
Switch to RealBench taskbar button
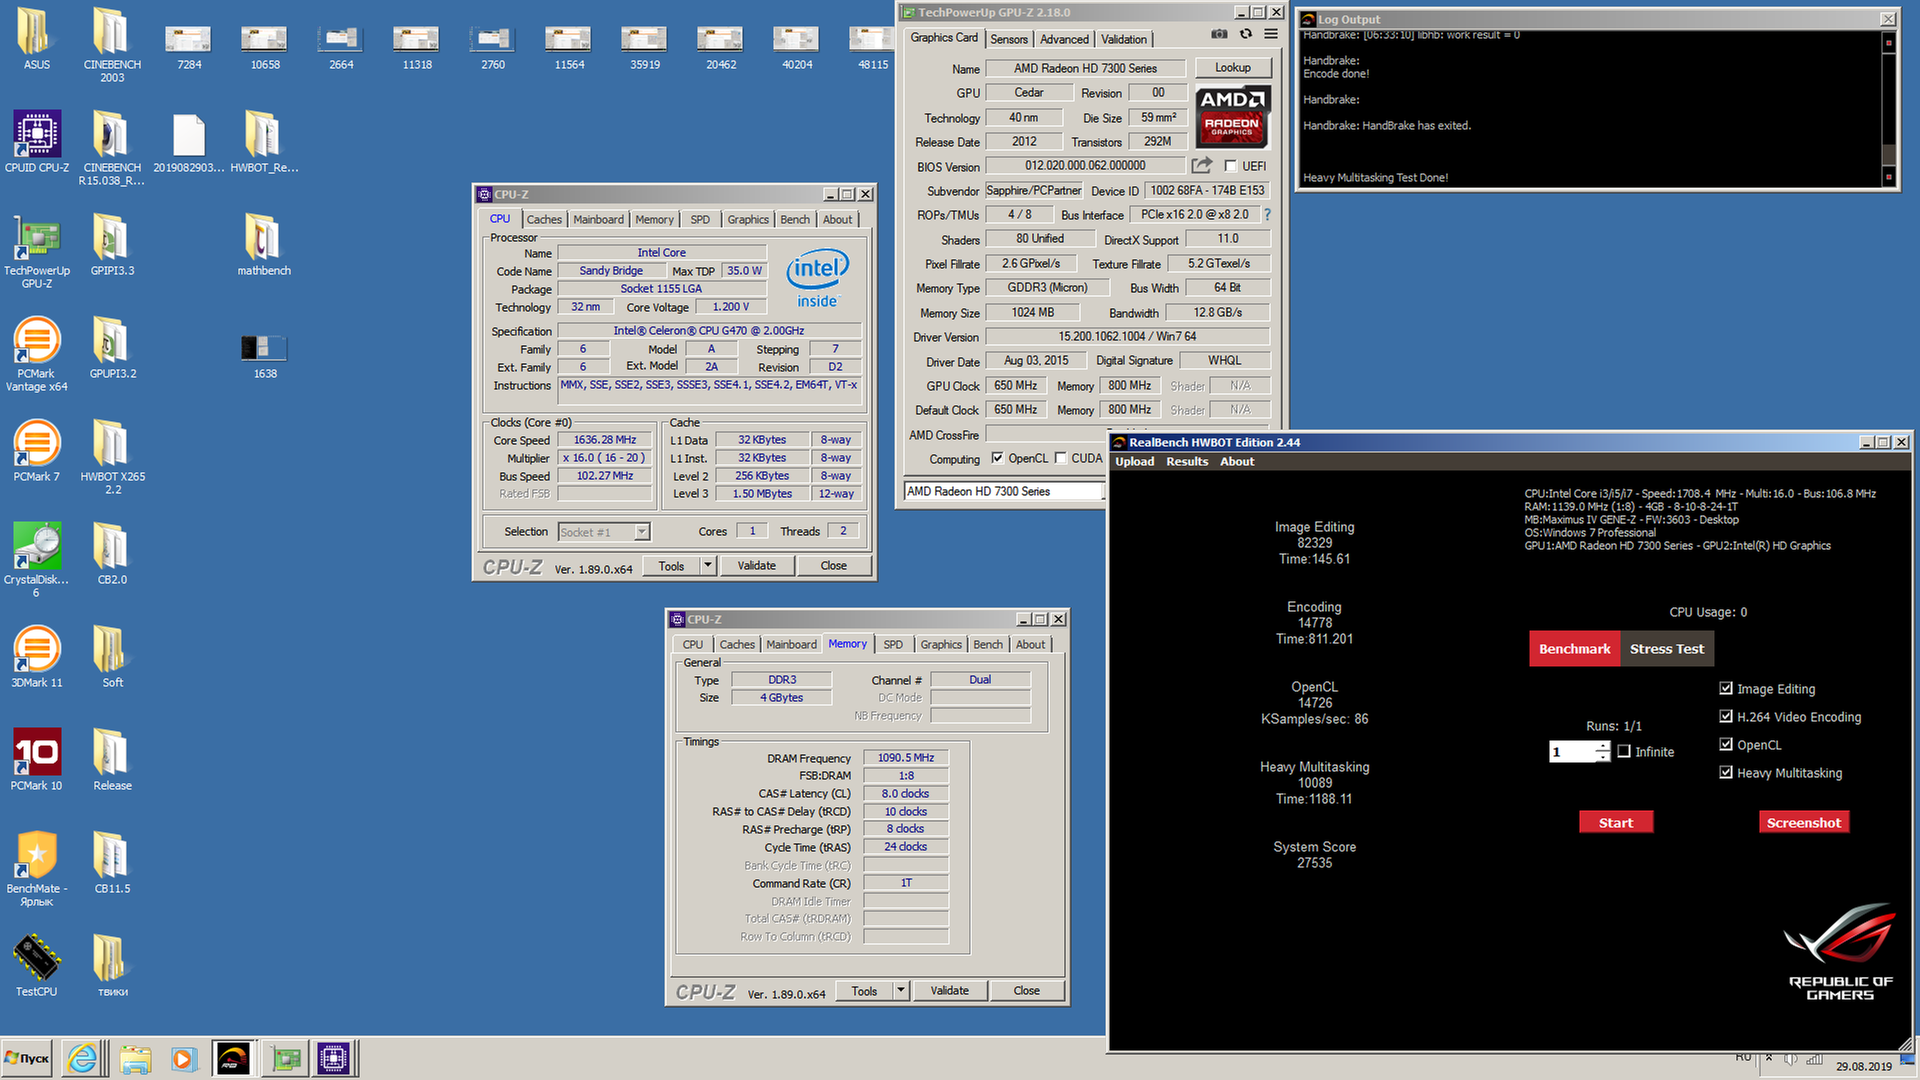tap(234, 1058)
